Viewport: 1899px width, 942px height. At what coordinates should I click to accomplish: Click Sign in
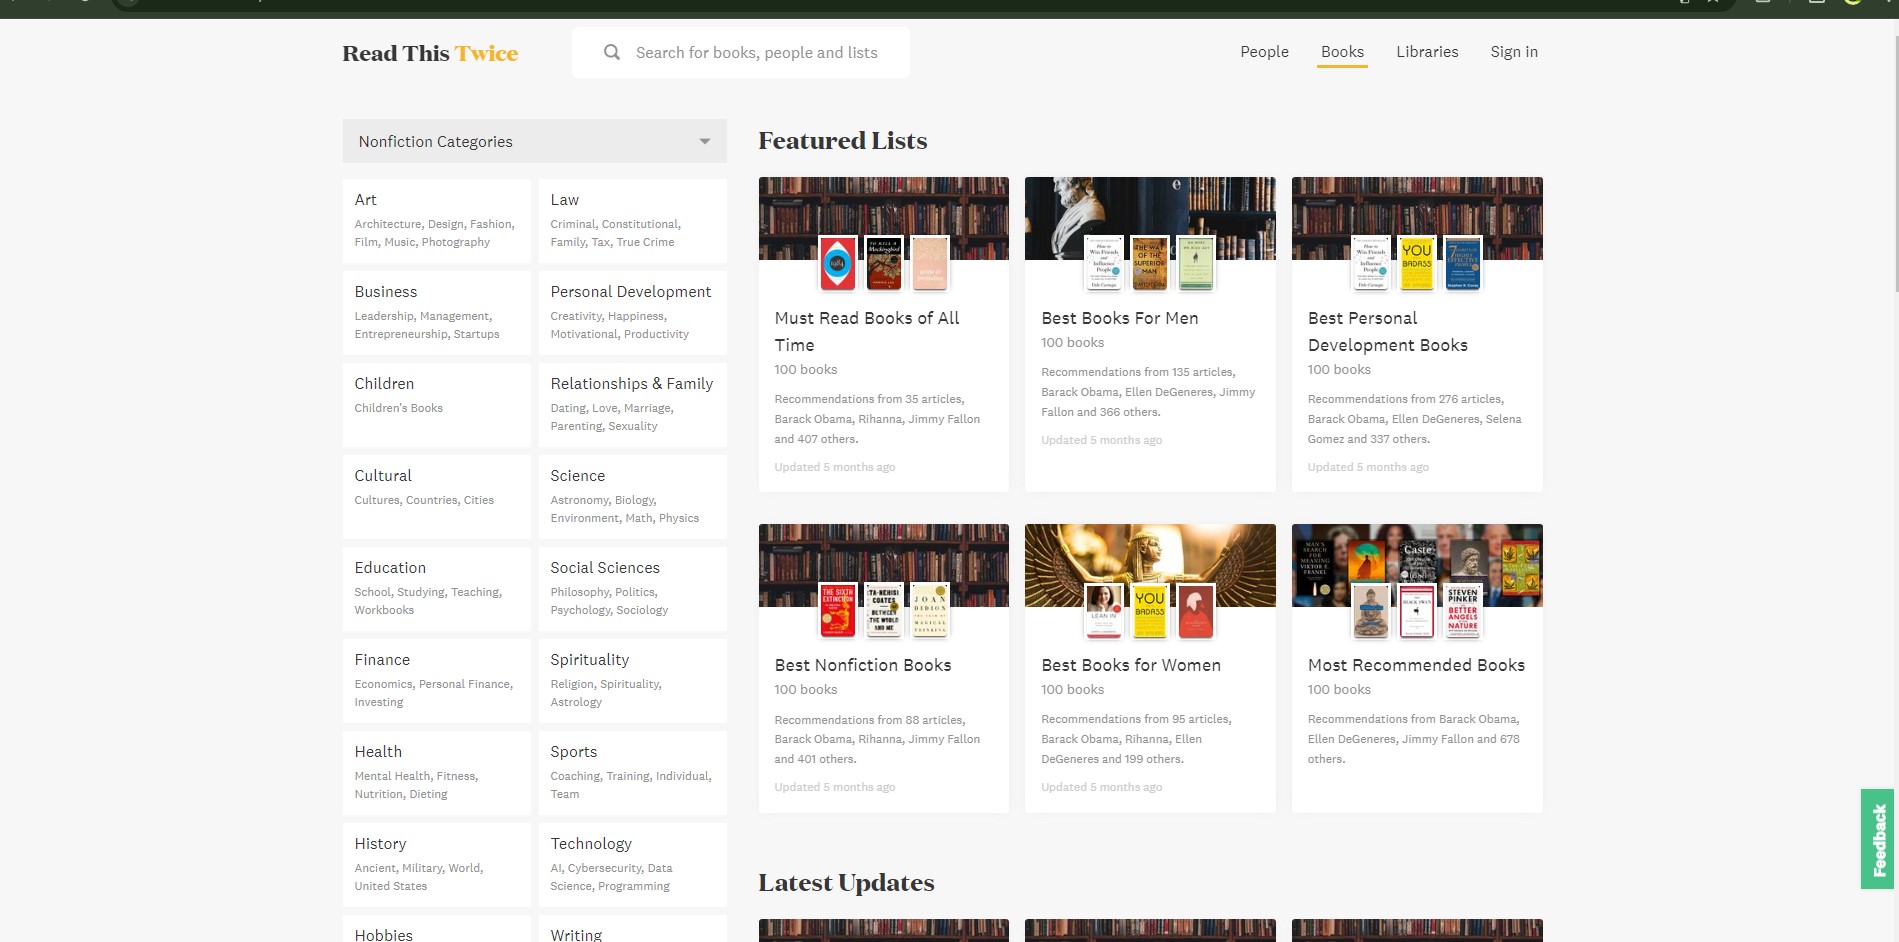pyautogui.click(x=1514, y=52)
